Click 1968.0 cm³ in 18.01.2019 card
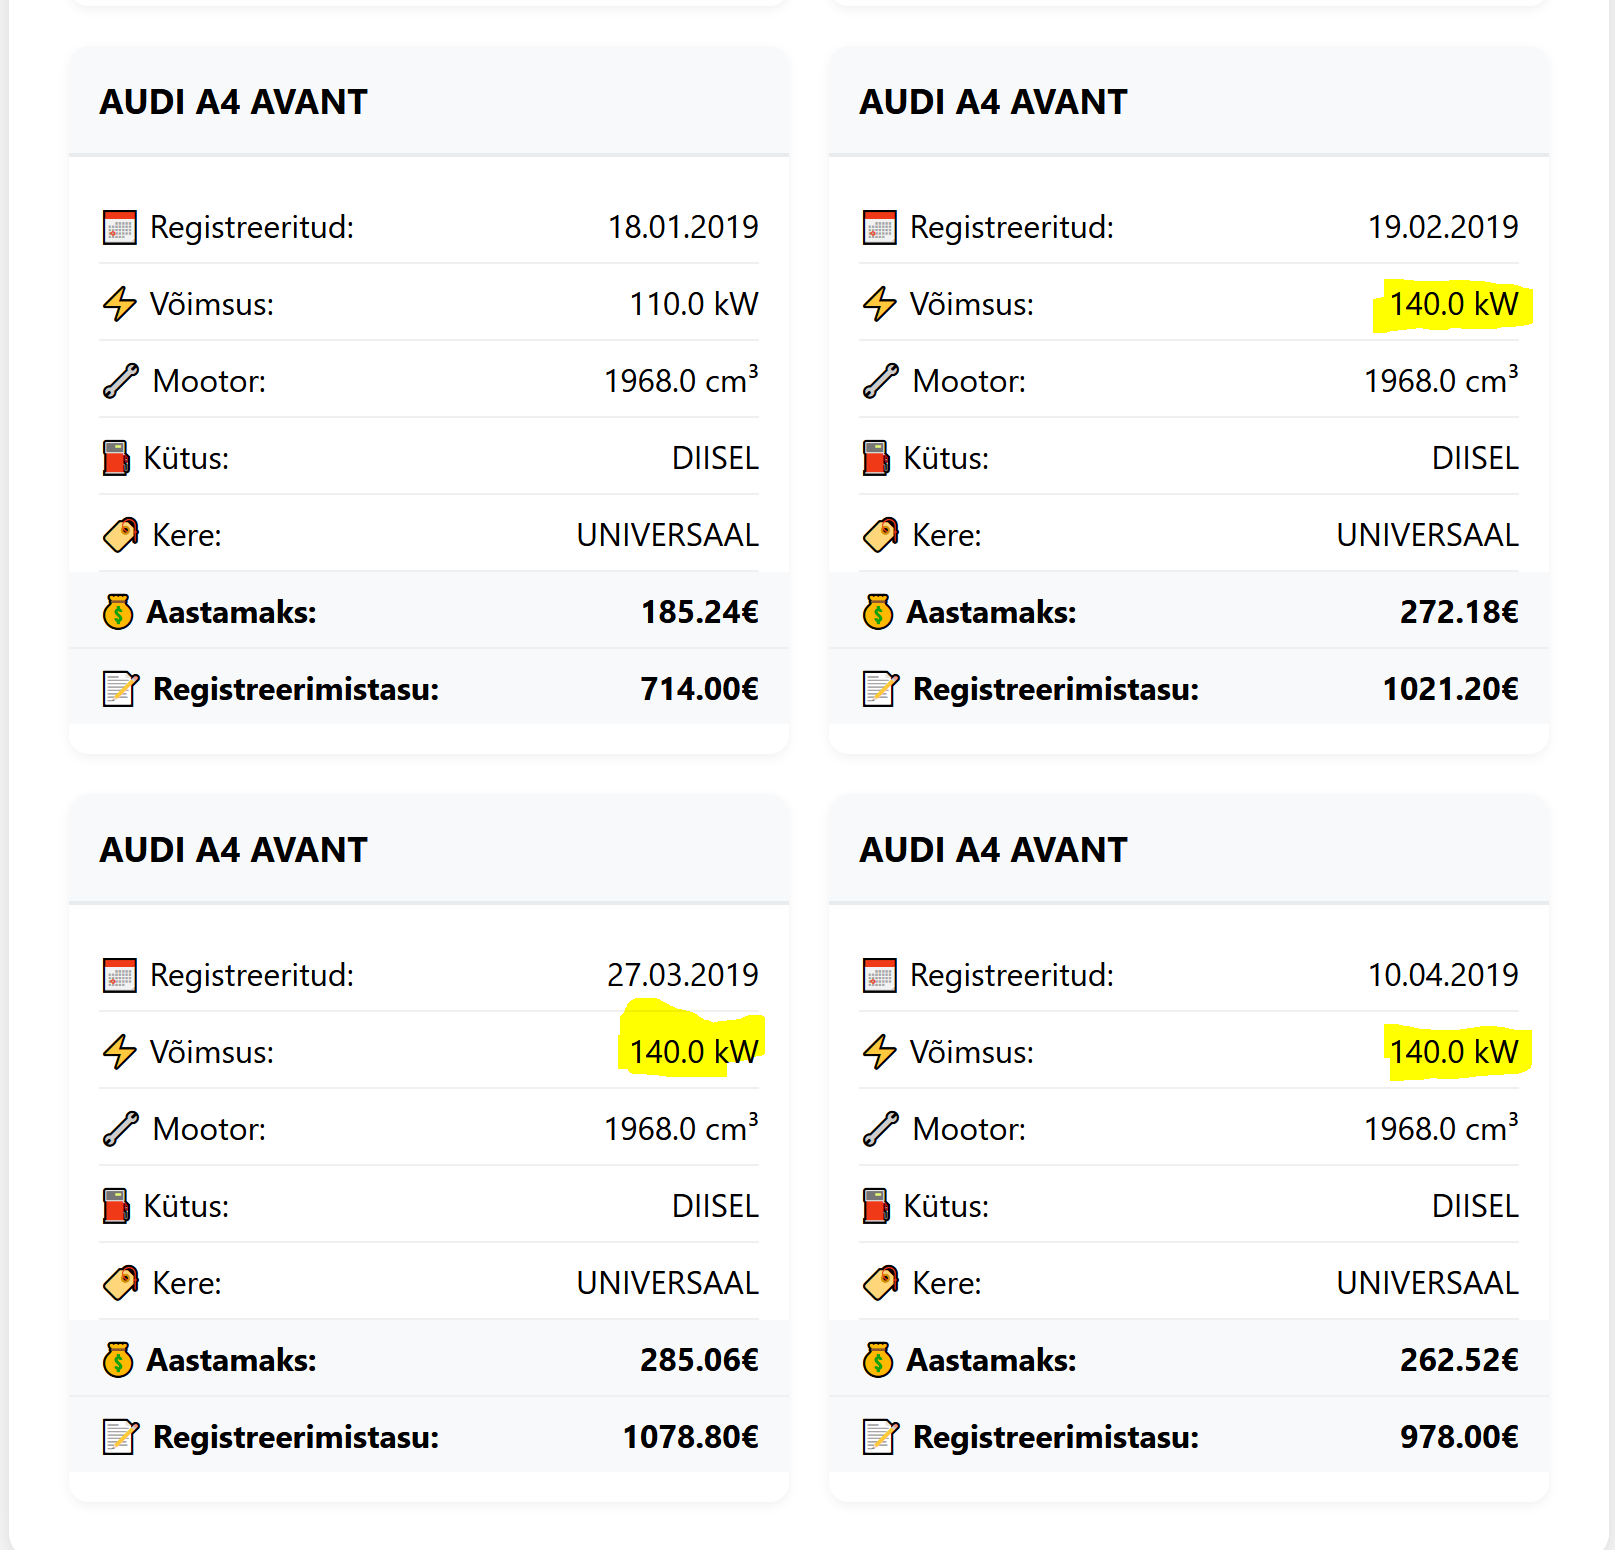The height and width of the screenshot is (1550, 1615). (681, 380)
